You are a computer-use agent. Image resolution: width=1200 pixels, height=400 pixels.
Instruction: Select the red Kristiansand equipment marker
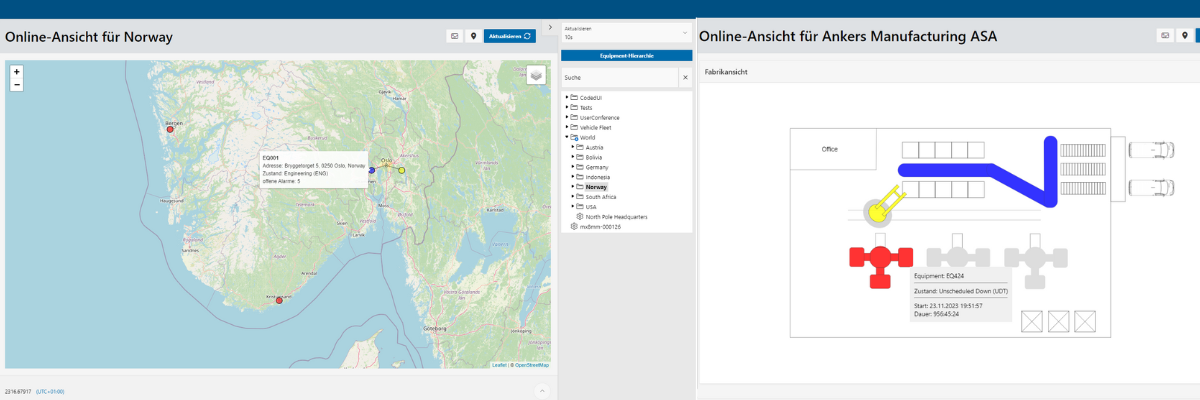click(279, 299)
